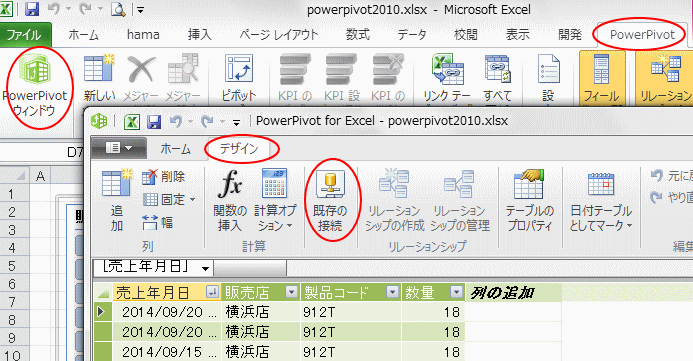This screenshot has height=361, width=693.
Task: Click the Add column (追加) icon
Action: pyautogui.click(x=117, y=200)
